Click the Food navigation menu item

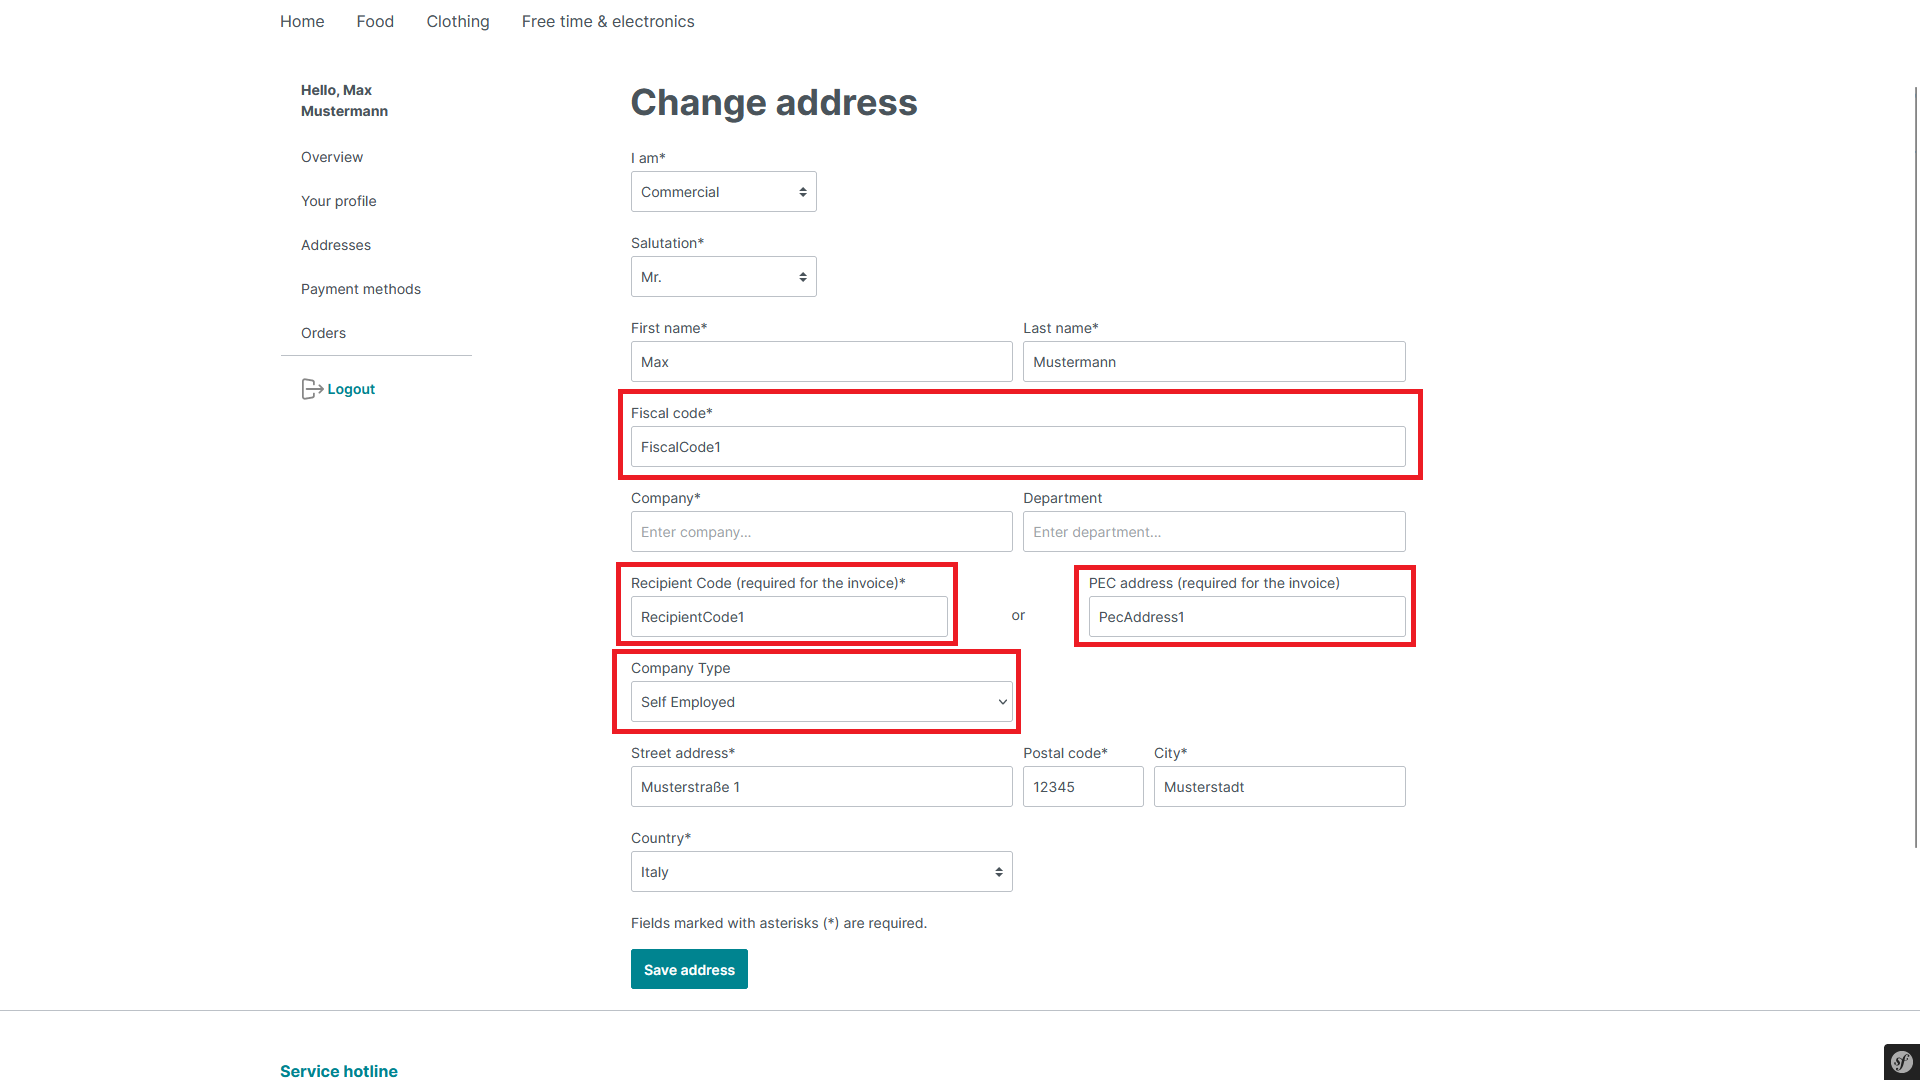(375, 21)
